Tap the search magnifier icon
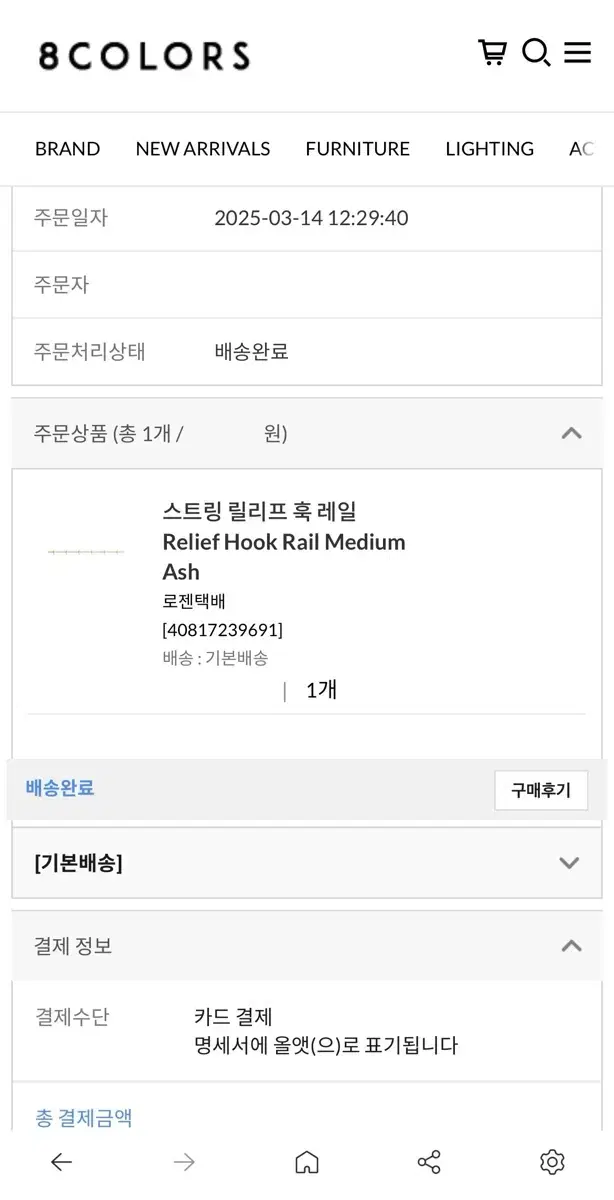Viewport: 614px width, 1200px height. pos(536,53)
